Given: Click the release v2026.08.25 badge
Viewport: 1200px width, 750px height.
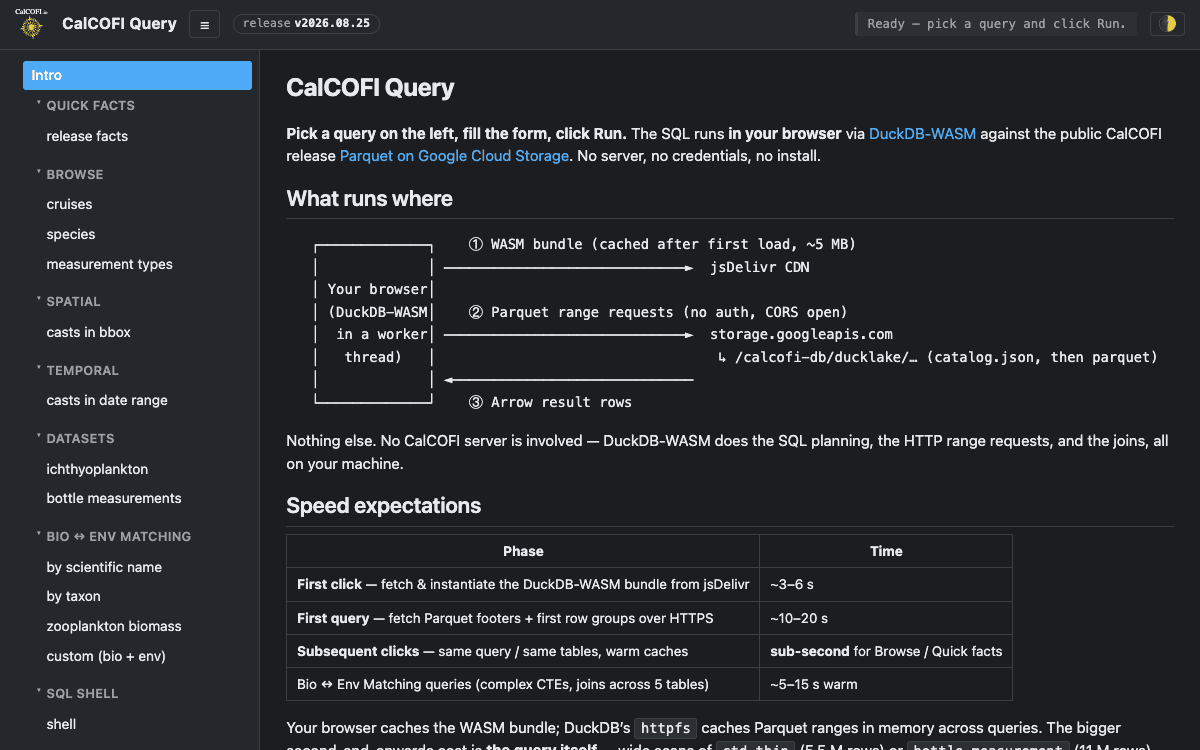Looking at the screenshot, I should pos(306,24).
